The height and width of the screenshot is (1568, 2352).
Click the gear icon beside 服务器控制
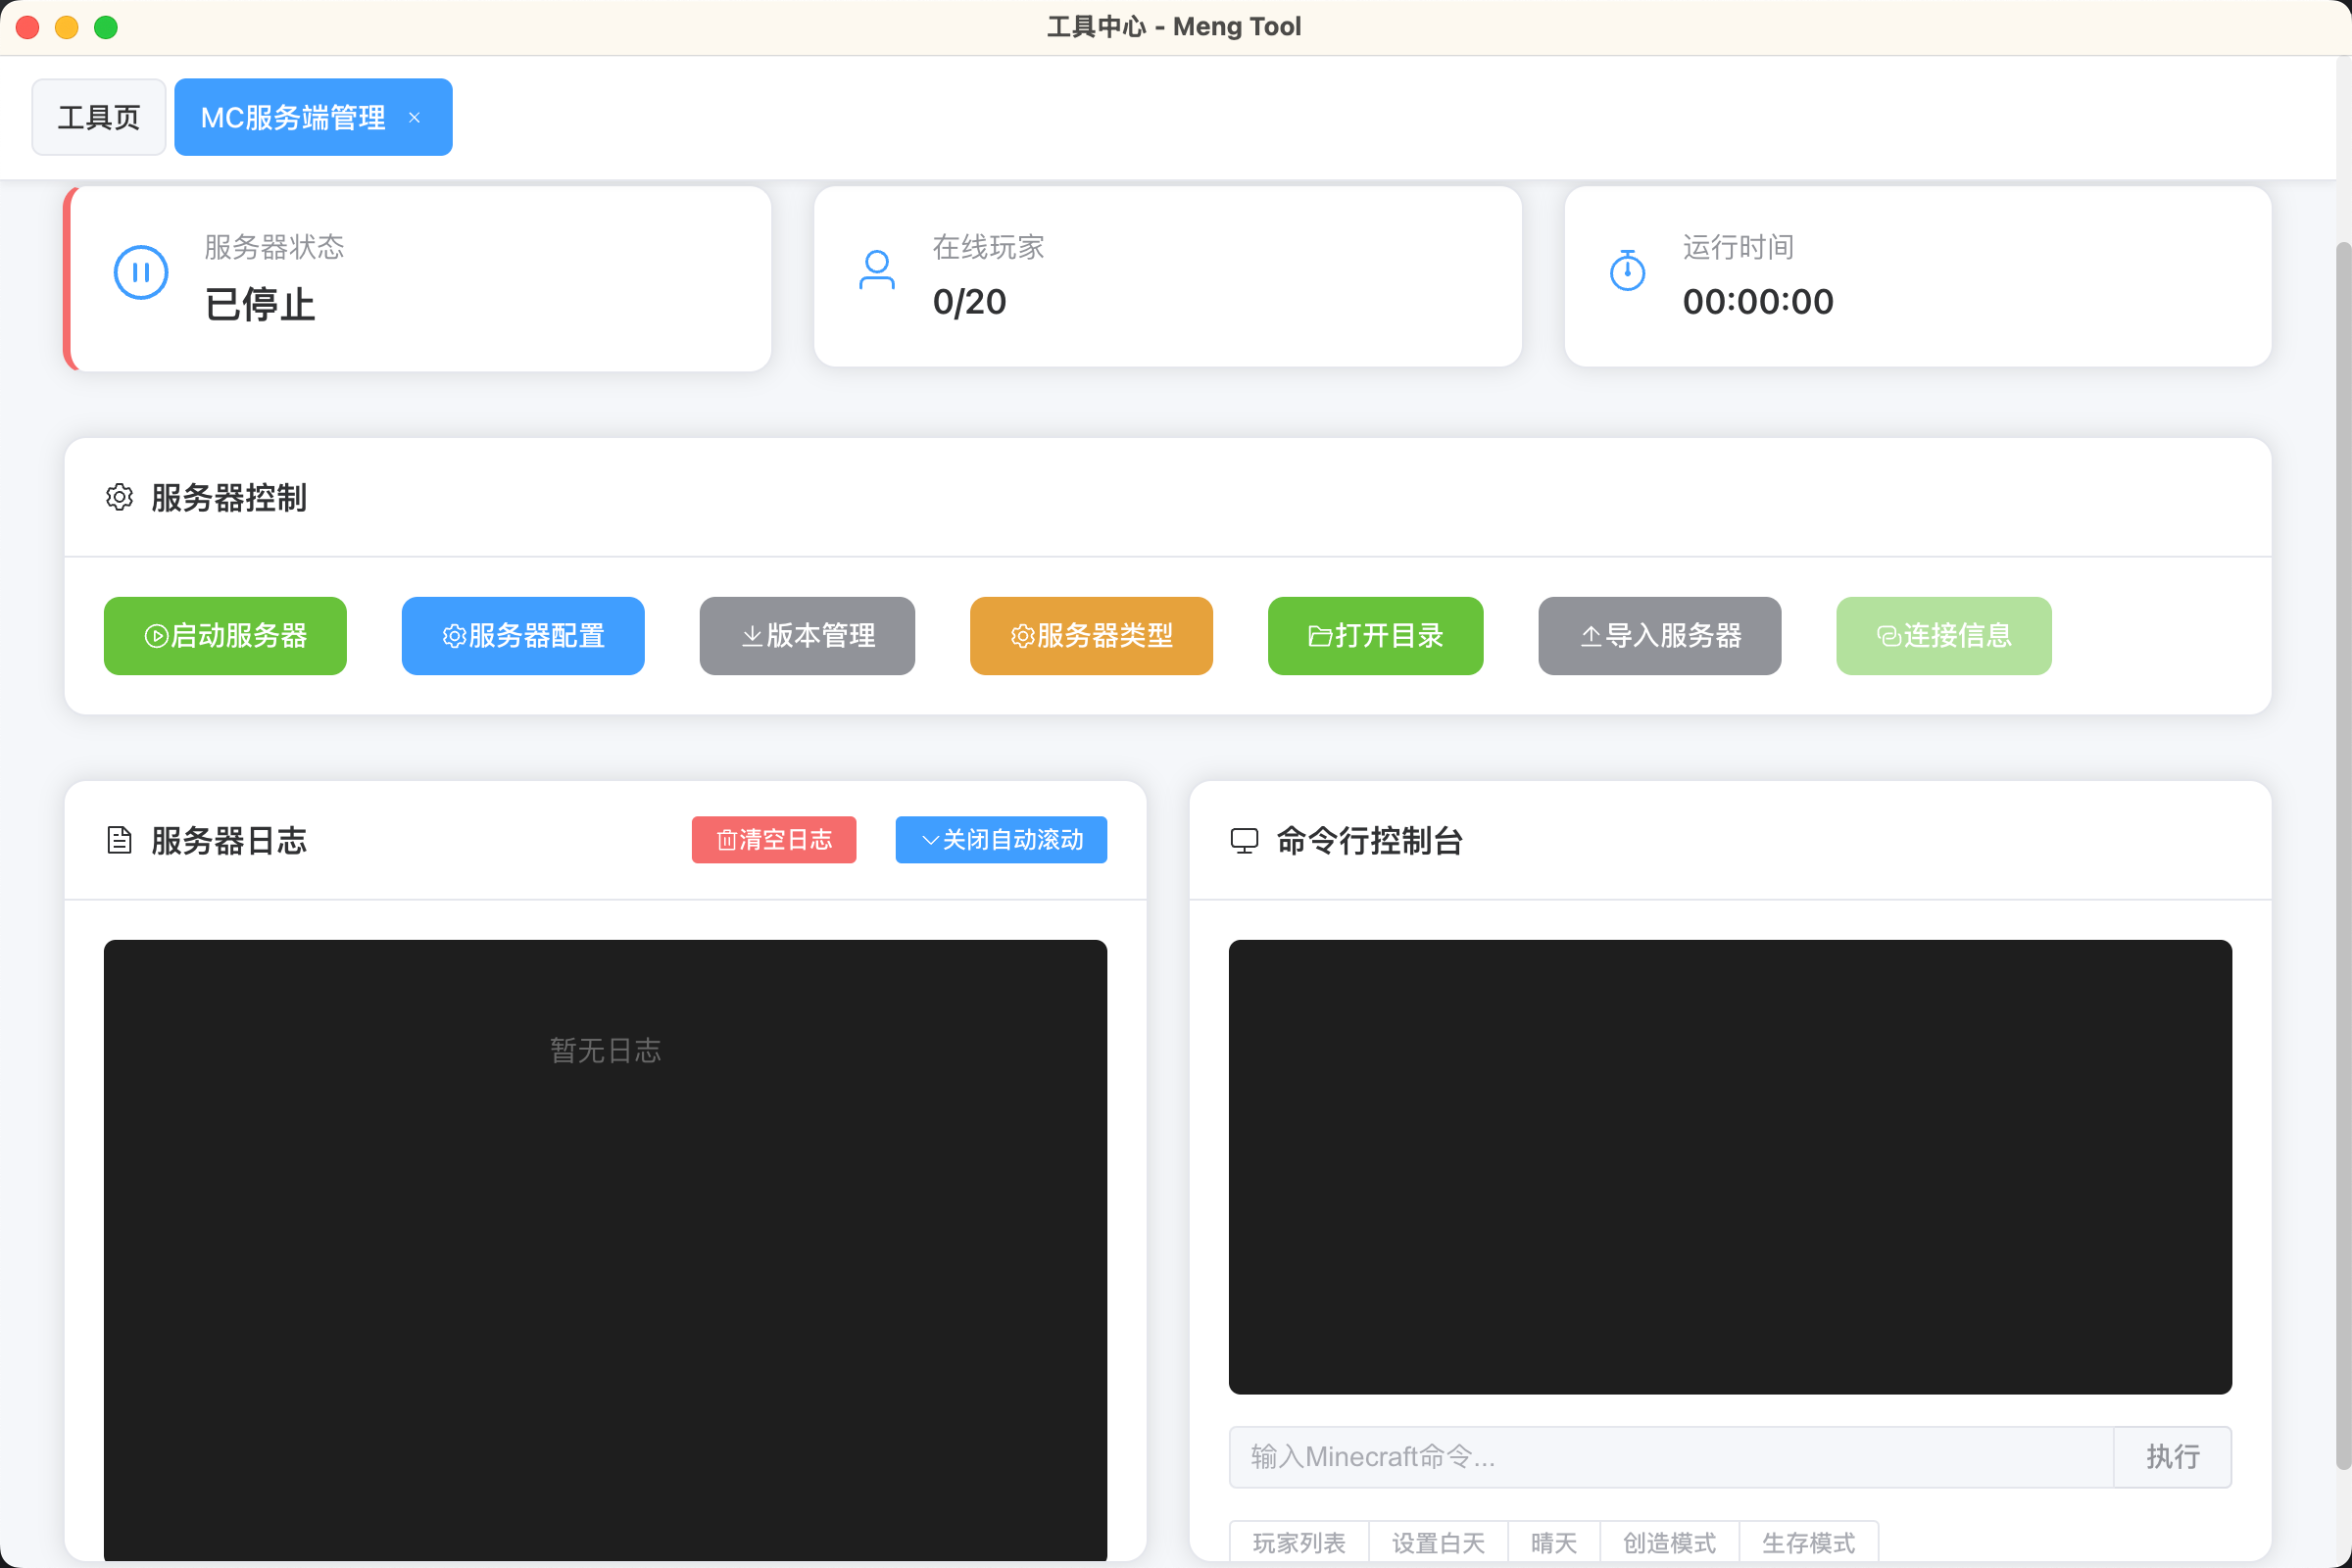(x=119, y=497)
